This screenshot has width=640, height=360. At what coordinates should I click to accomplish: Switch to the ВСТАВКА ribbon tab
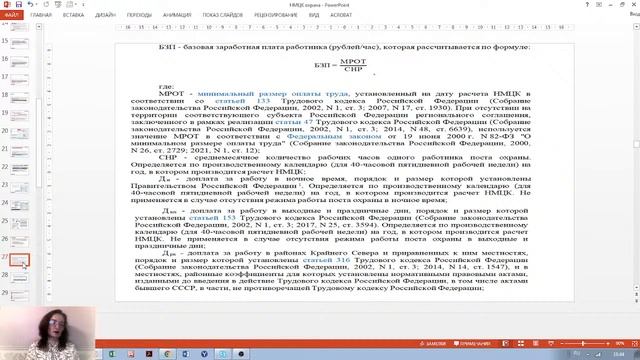click(73, 15)
